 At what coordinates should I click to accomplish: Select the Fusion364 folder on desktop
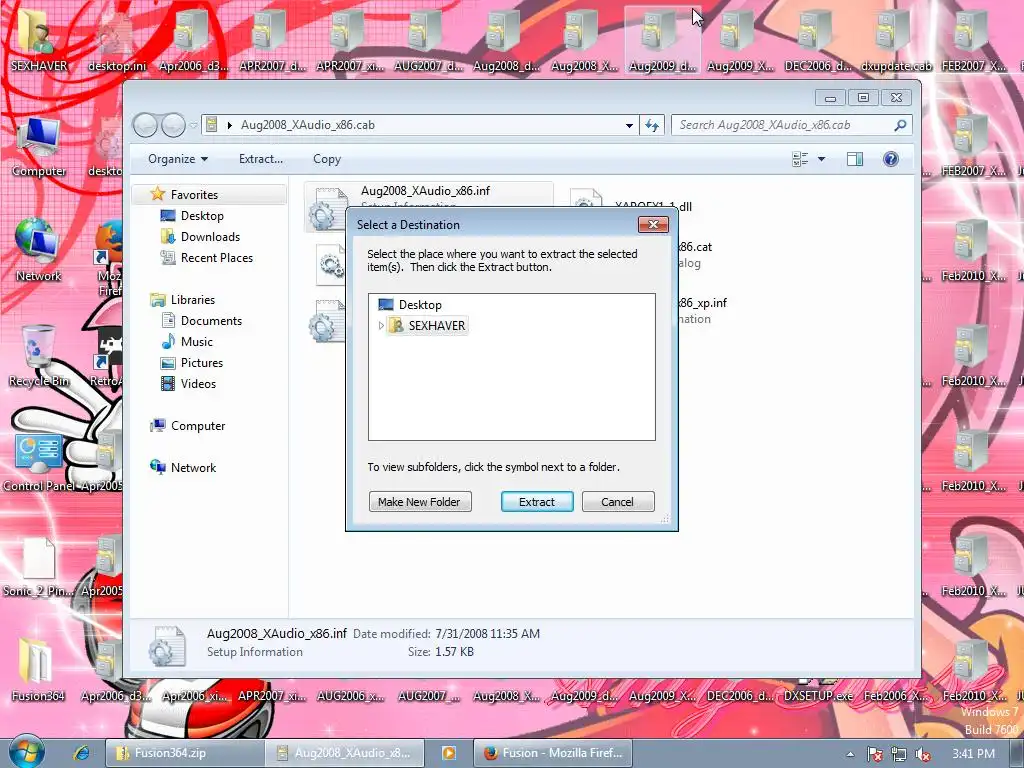pyautogui.click(x=37, y=672)
